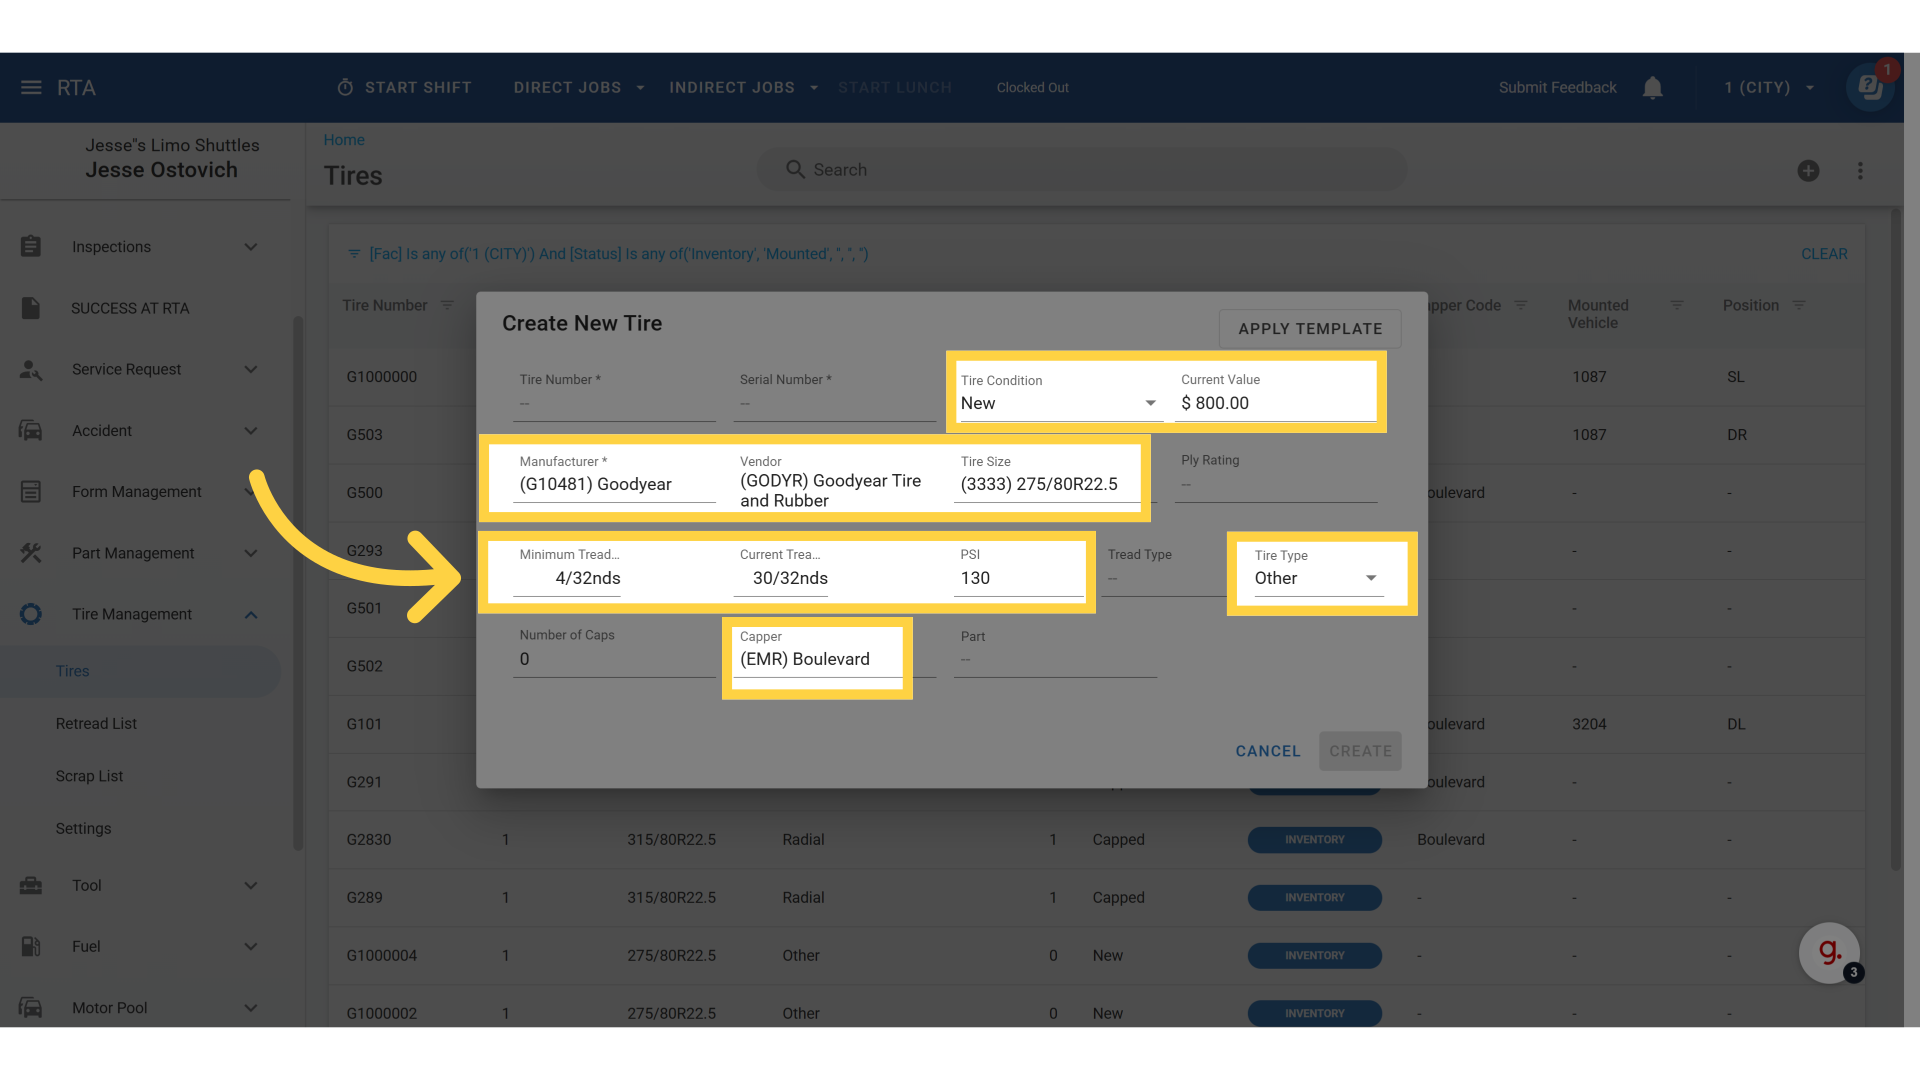Click the Accident vehicle icon in sidebar
1920x1080 pixels.
31,430
